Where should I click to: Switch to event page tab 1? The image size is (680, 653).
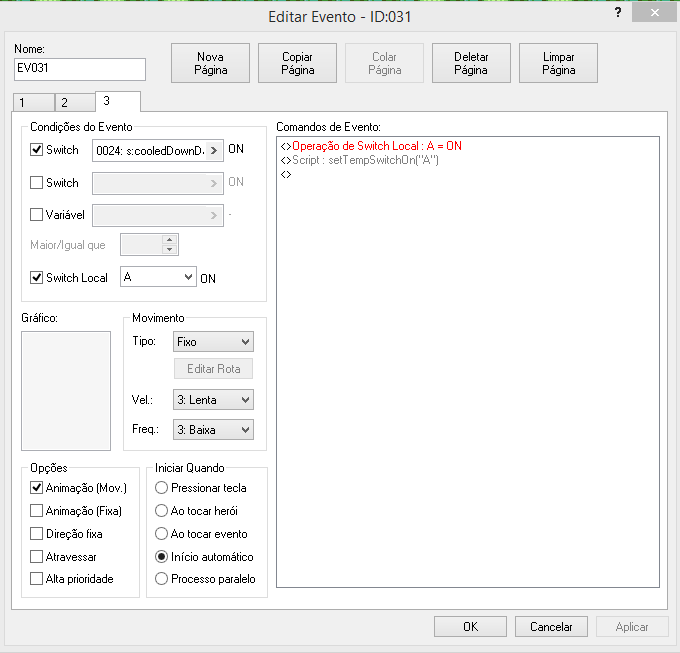pos(32,103)
